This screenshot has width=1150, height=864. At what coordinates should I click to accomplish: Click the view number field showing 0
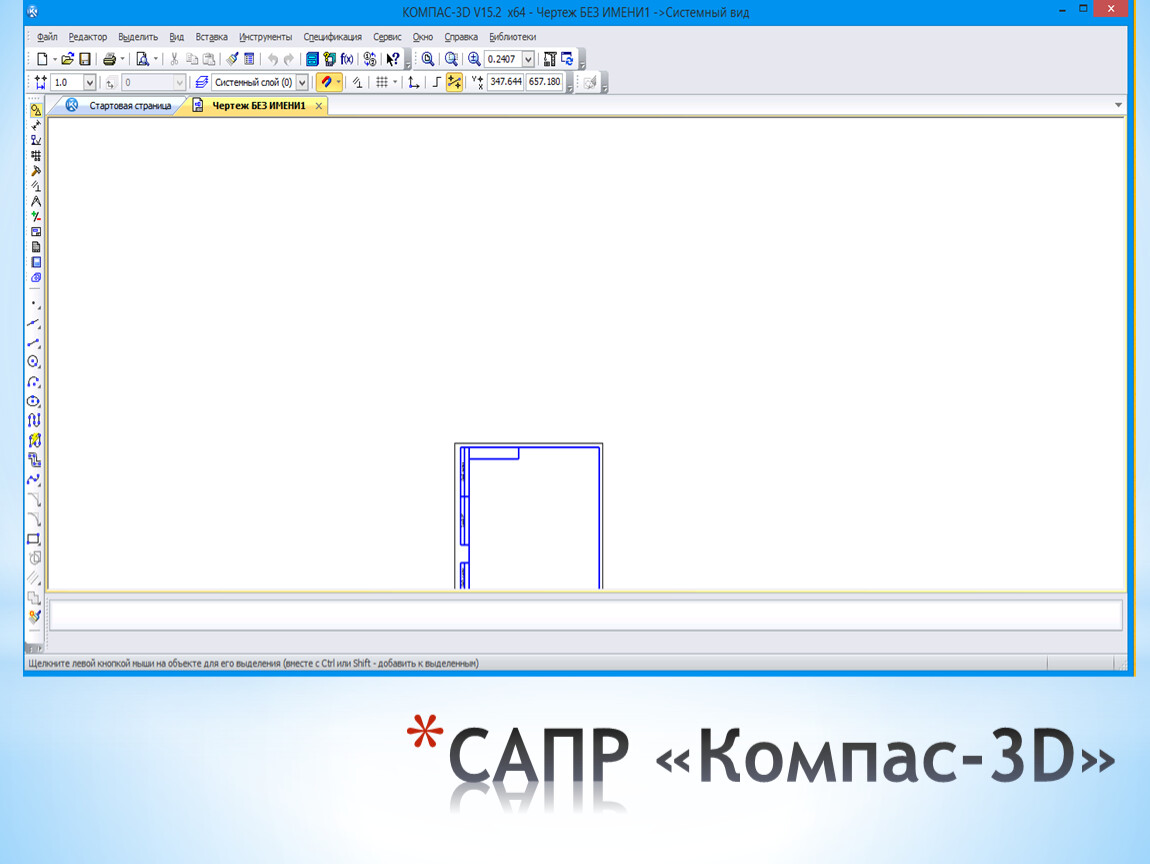[x=153, y=83]
